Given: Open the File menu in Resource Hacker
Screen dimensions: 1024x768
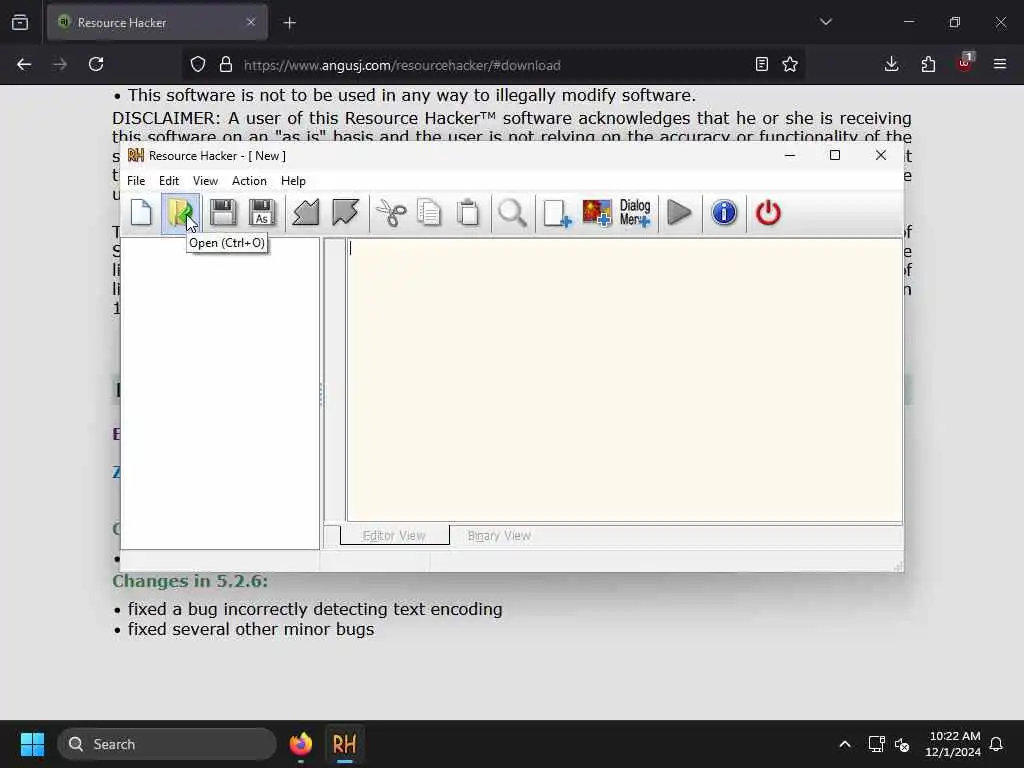Looking at the screenshot, I should (x=136, y=181).
